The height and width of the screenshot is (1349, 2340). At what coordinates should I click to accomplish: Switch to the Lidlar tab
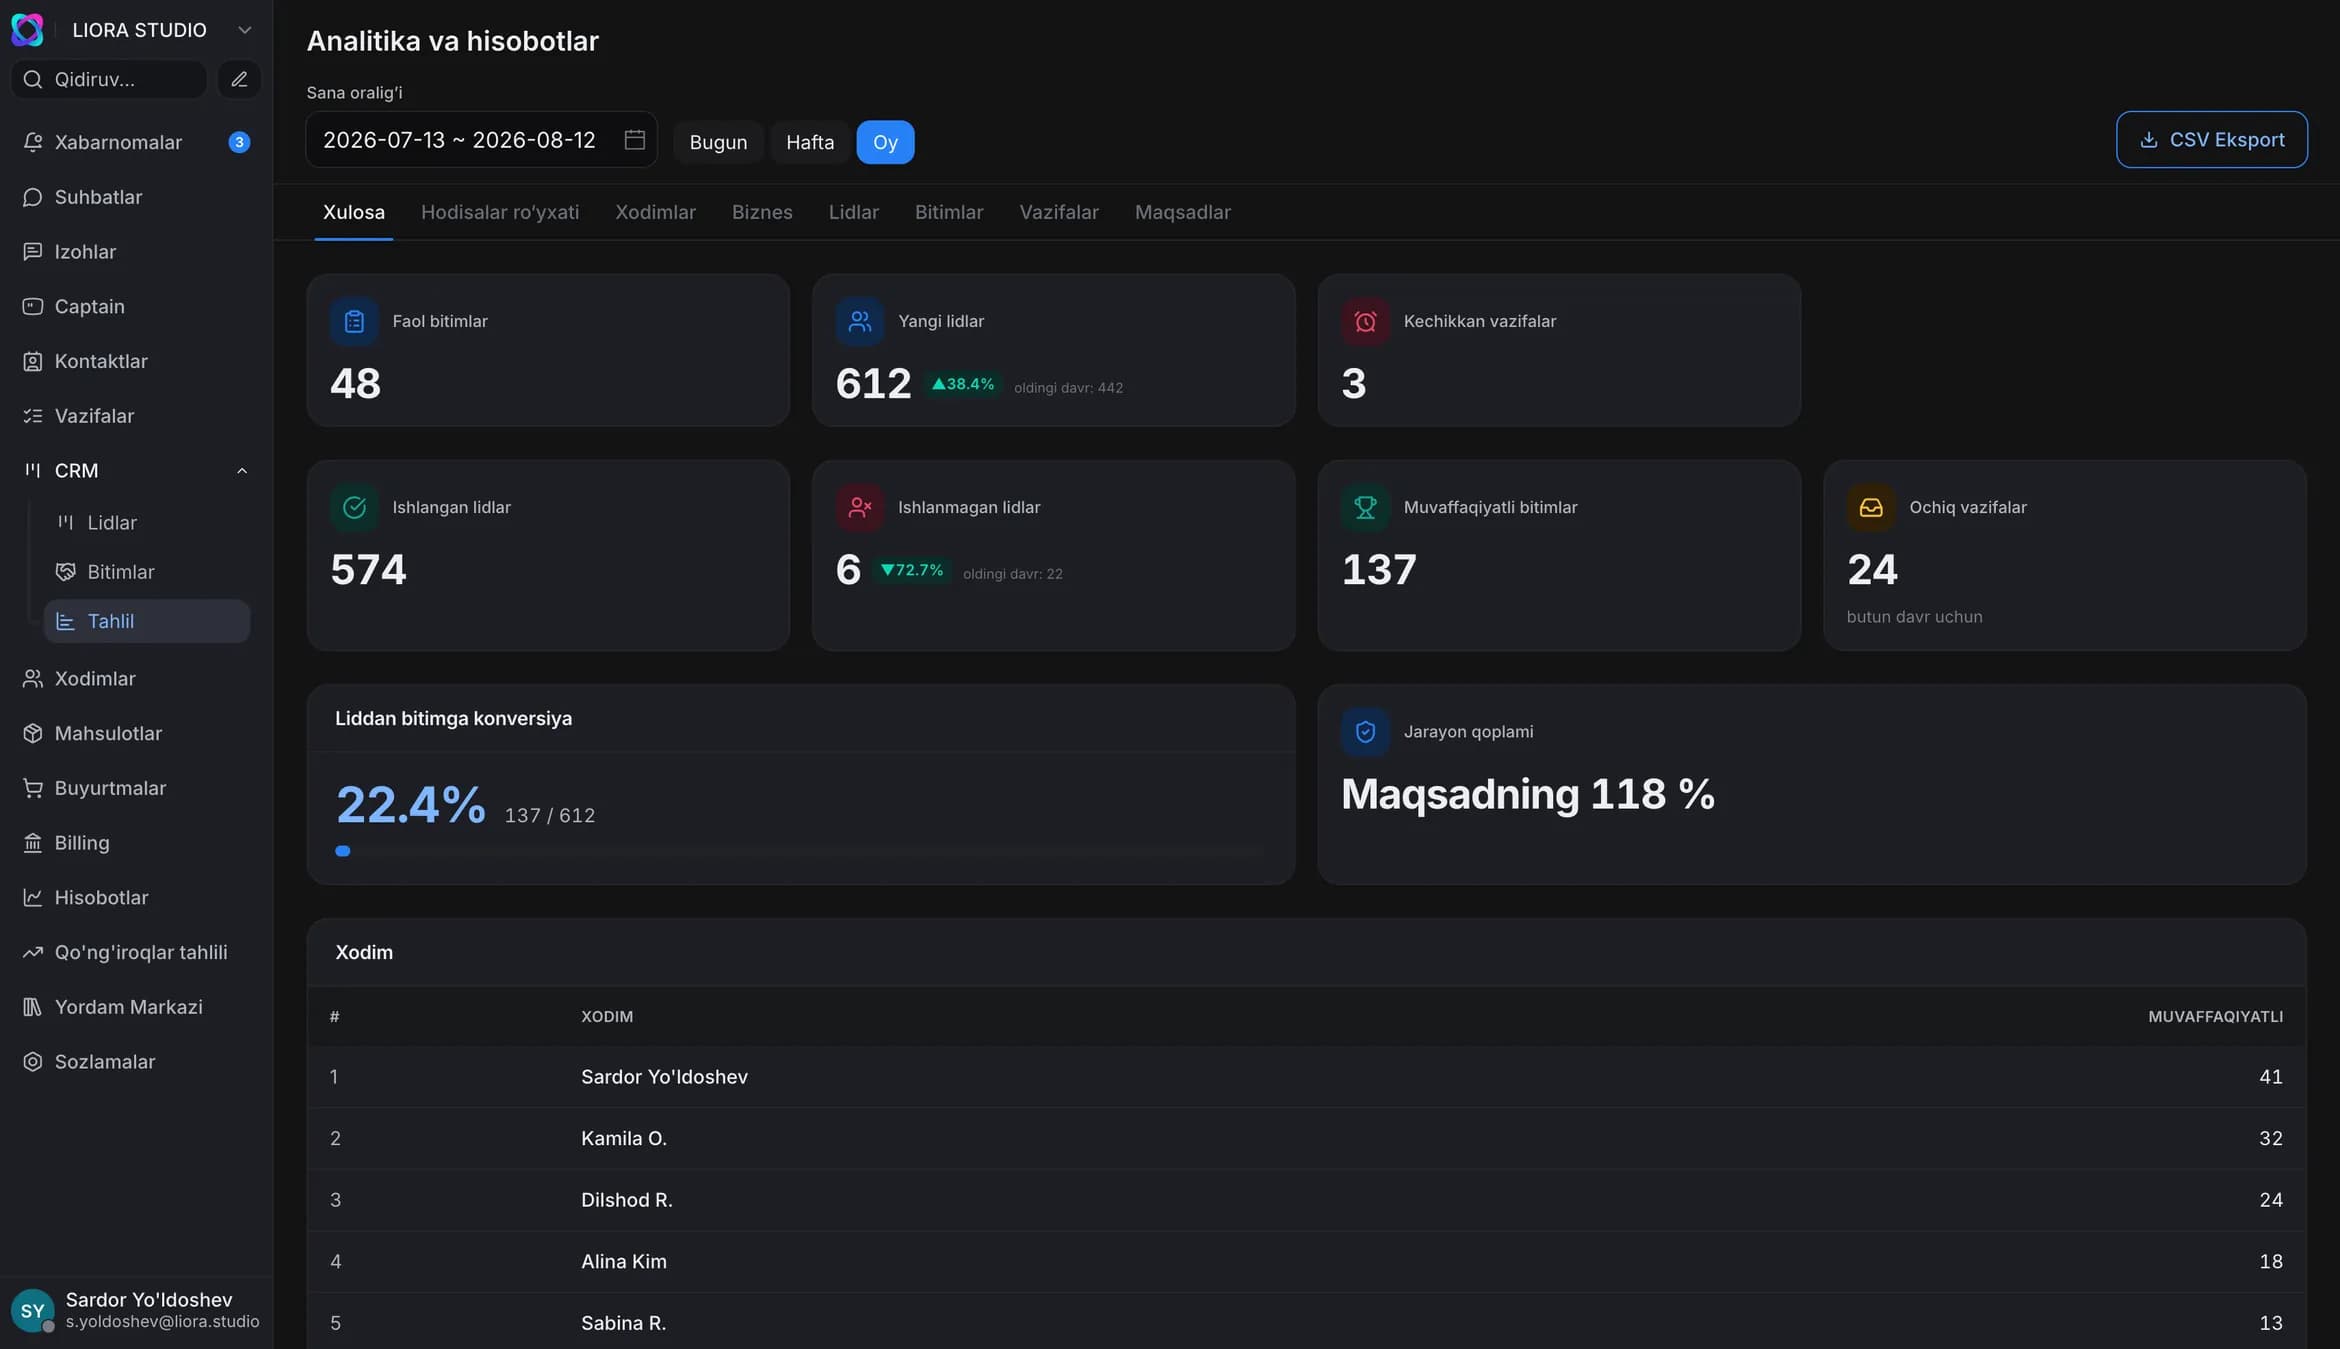(x=854, y=212)
